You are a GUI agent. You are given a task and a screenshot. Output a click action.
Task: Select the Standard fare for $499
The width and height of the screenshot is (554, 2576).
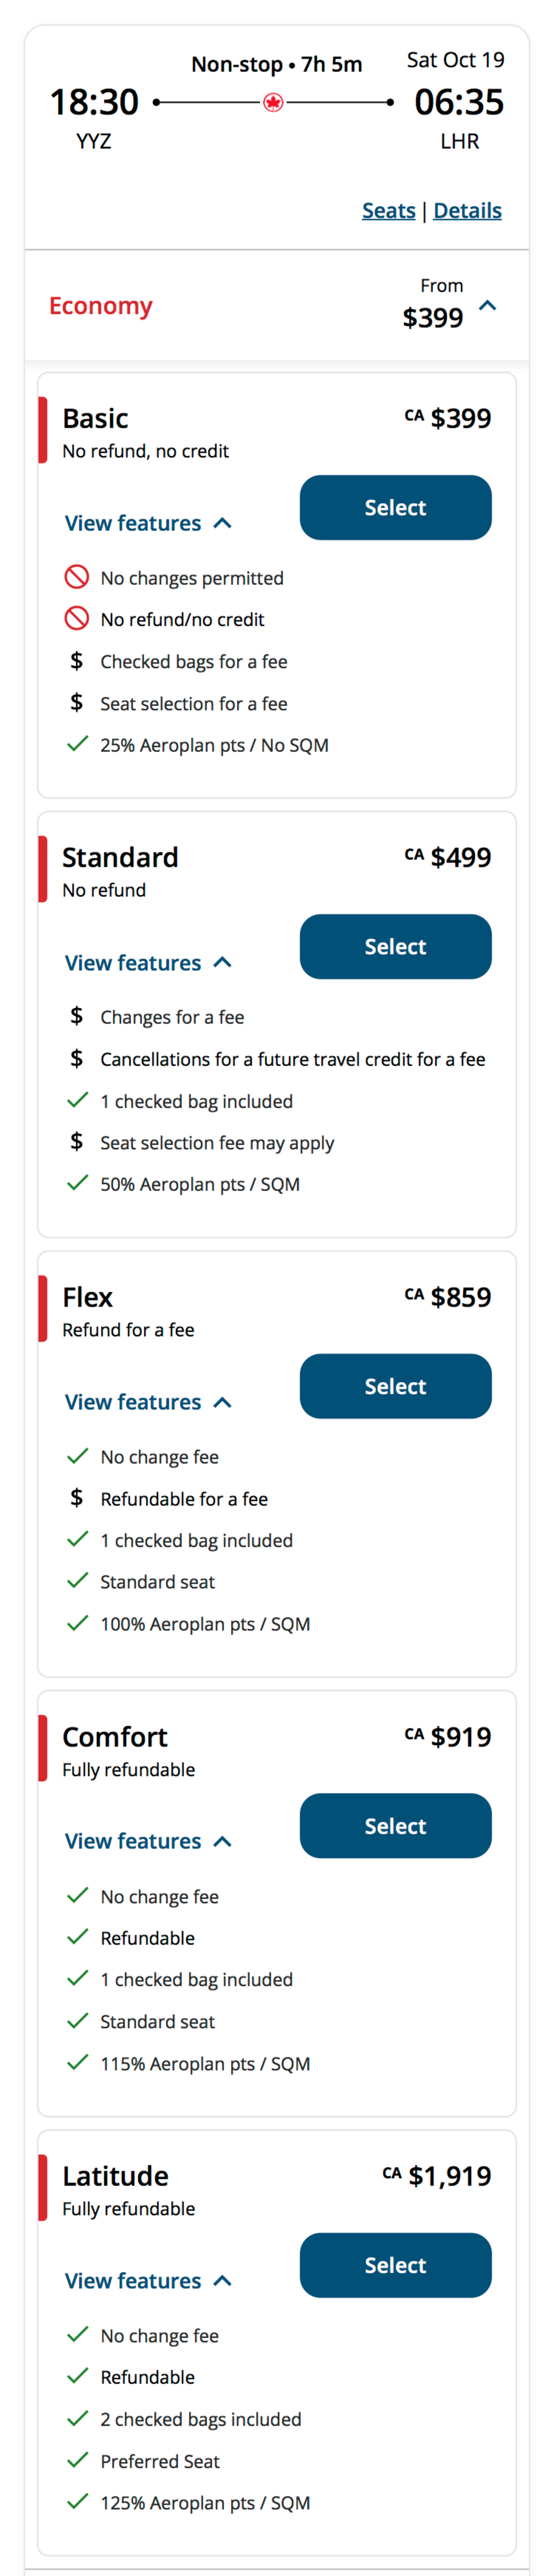(x=395, y=947)
